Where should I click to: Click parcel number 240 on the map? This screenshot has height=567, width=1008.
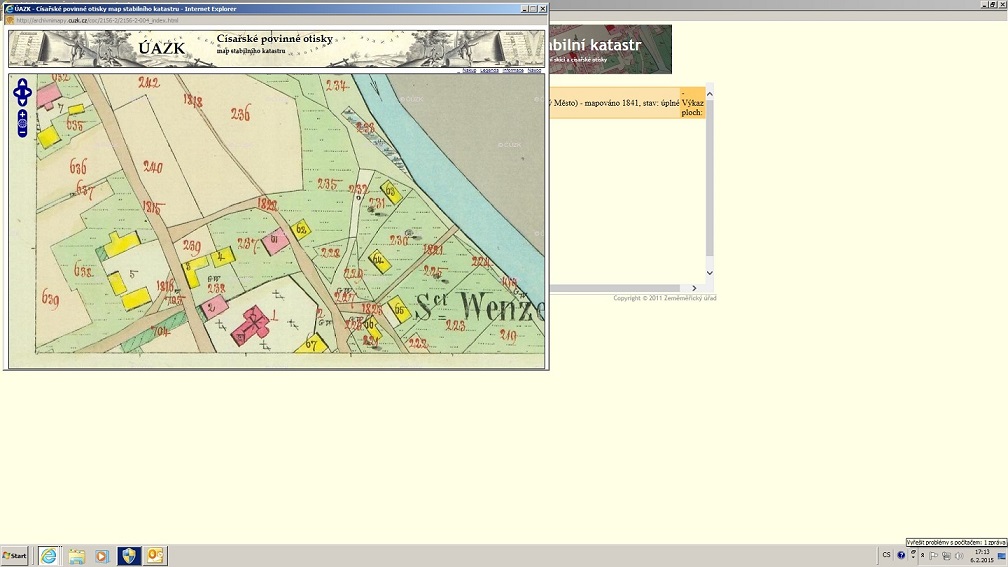click(153, 167)
